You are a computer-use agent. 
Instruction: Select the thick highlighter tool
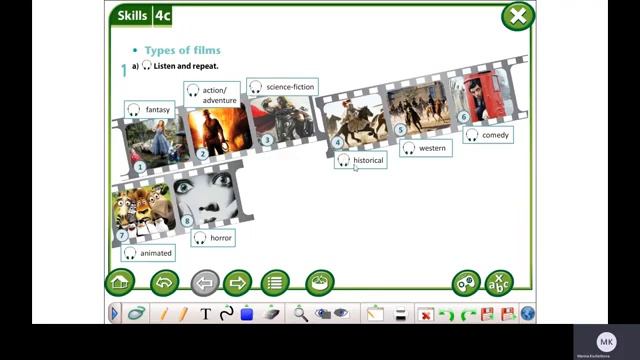(x=183, y=314)
